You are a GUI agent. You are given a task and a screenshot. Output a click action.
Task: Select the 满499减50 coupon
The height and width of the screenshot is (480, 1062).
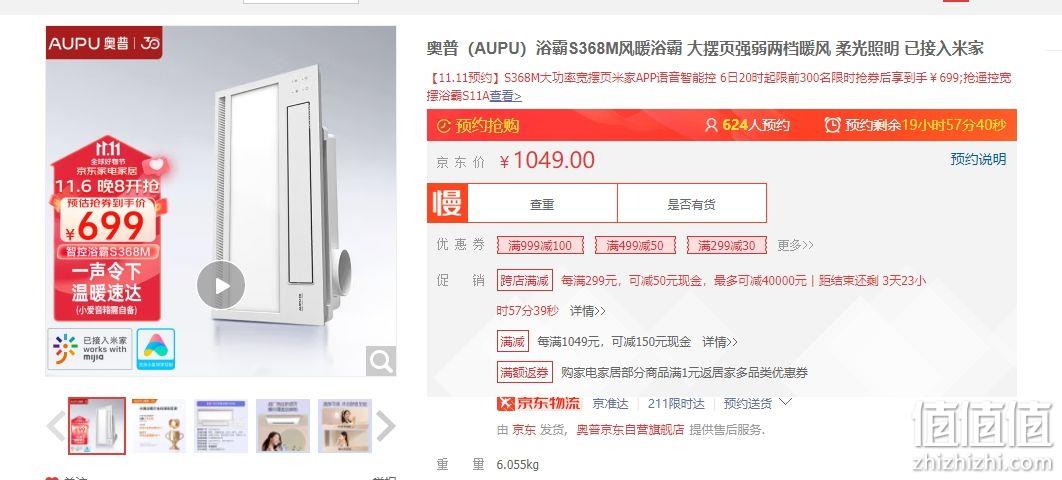pos(635,245)
